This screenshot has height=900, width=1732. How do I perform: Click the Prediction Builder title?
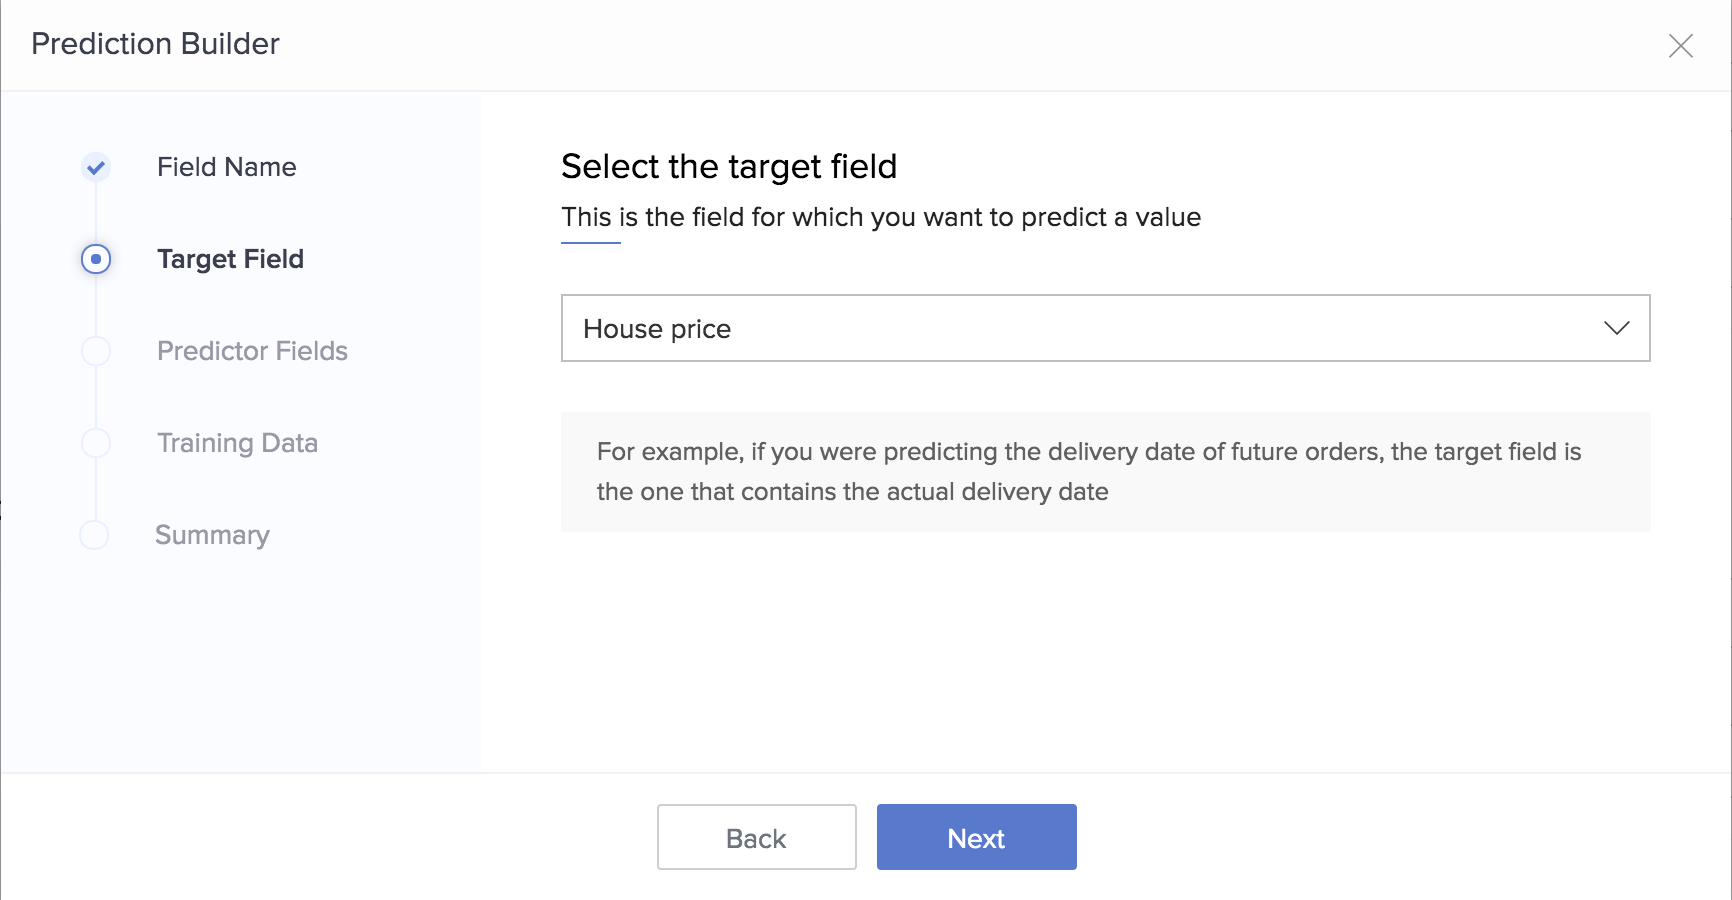tap(155, 44)
